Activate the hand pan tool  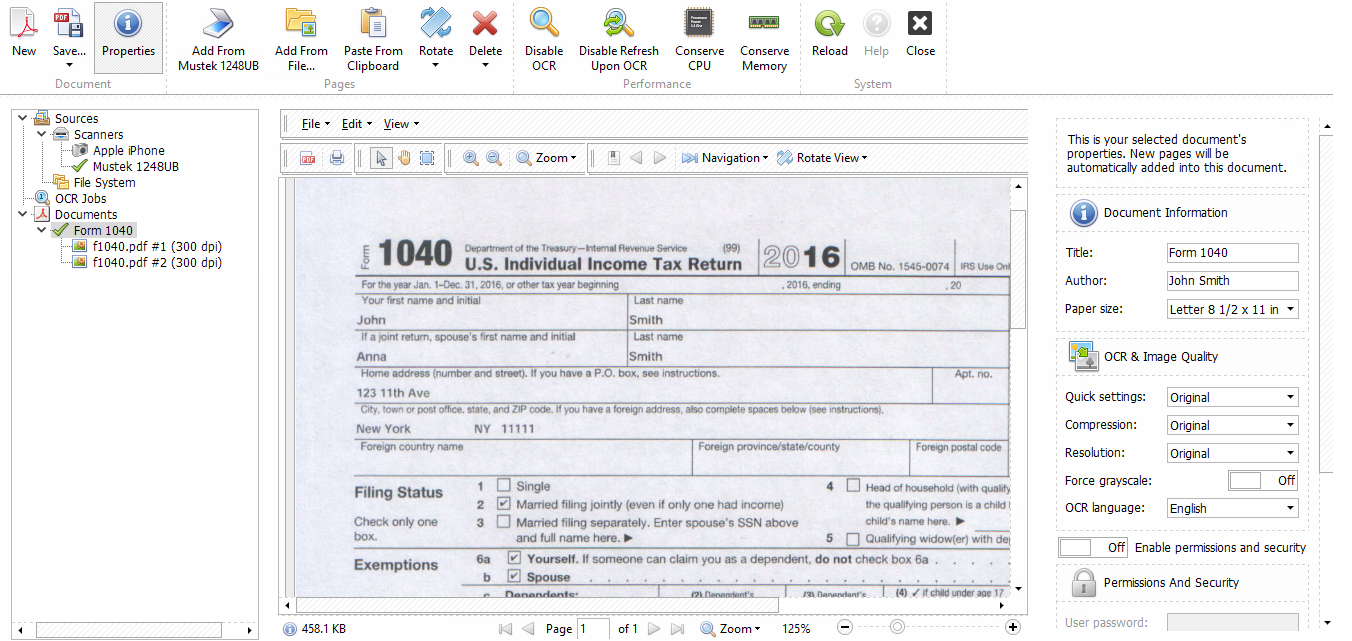click(405, 158)
